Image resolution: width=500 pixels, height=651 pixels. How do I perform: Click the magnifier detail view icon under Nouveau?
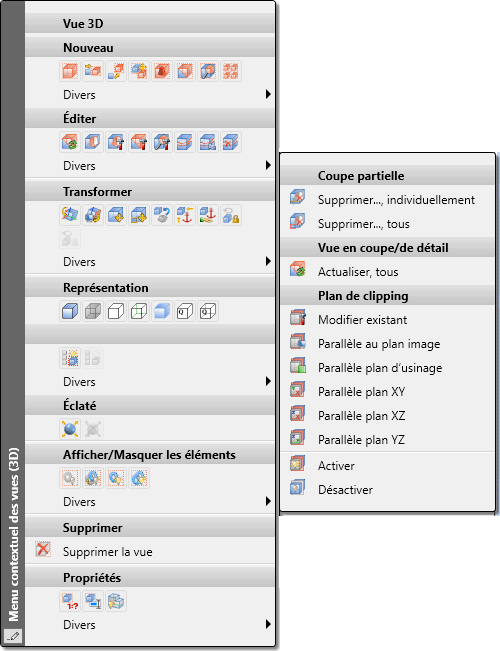click(x=208, y=71)
